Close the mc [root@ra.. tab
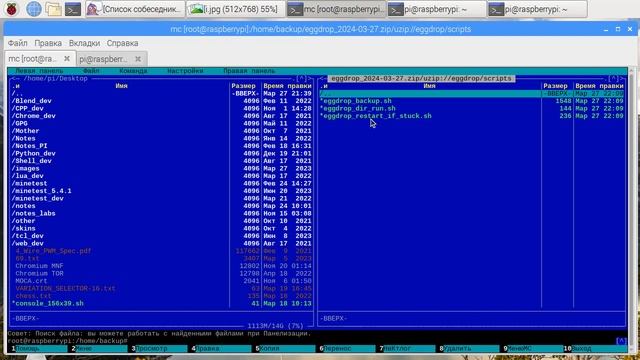 coord(67,58)
